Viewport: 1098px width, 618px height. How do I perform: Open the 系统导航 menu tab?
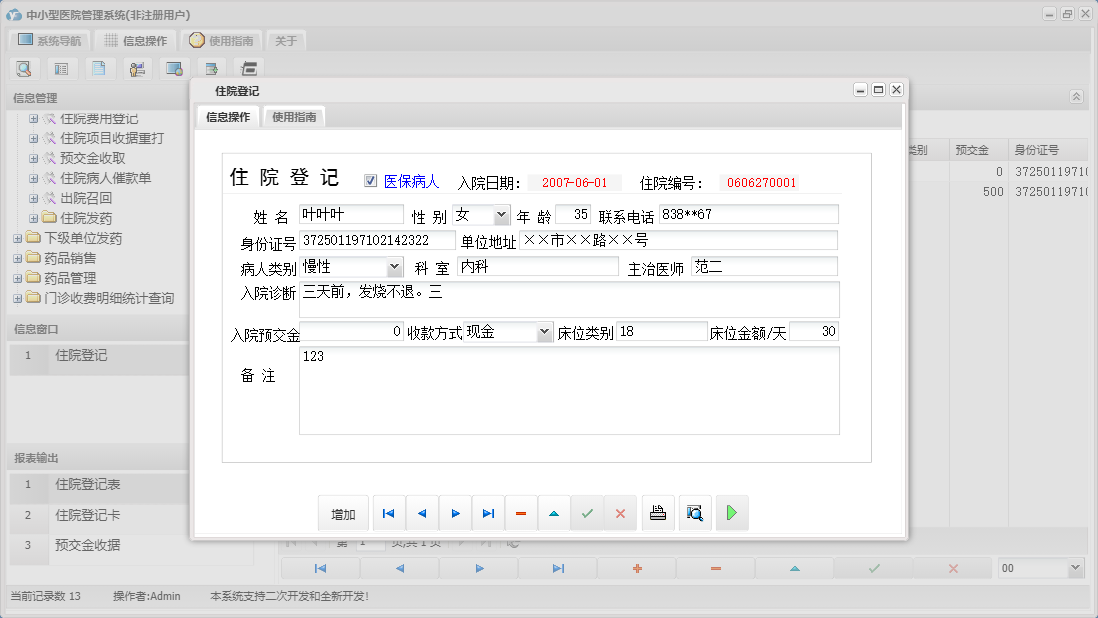[47, 40]
